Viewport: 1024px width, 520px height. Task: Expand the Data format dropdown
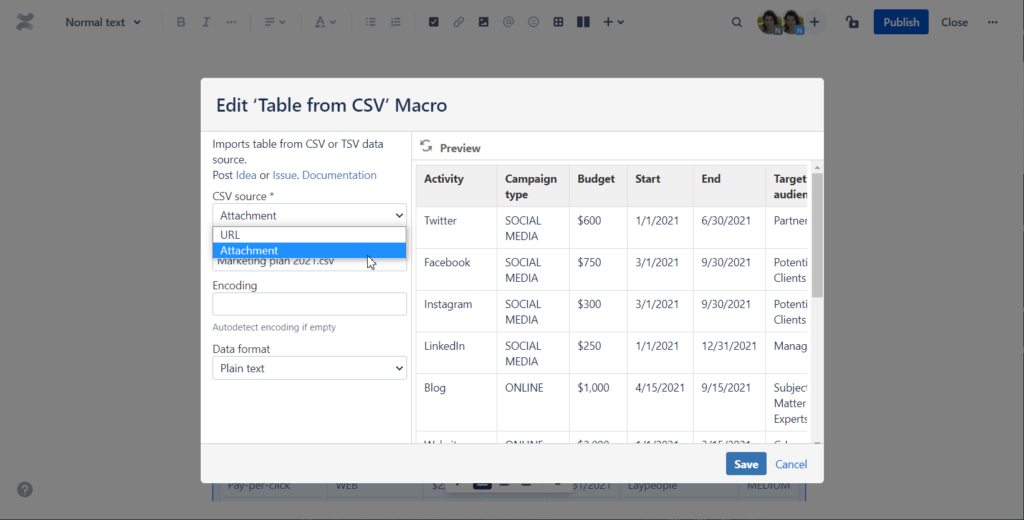(x=309, y=368)
